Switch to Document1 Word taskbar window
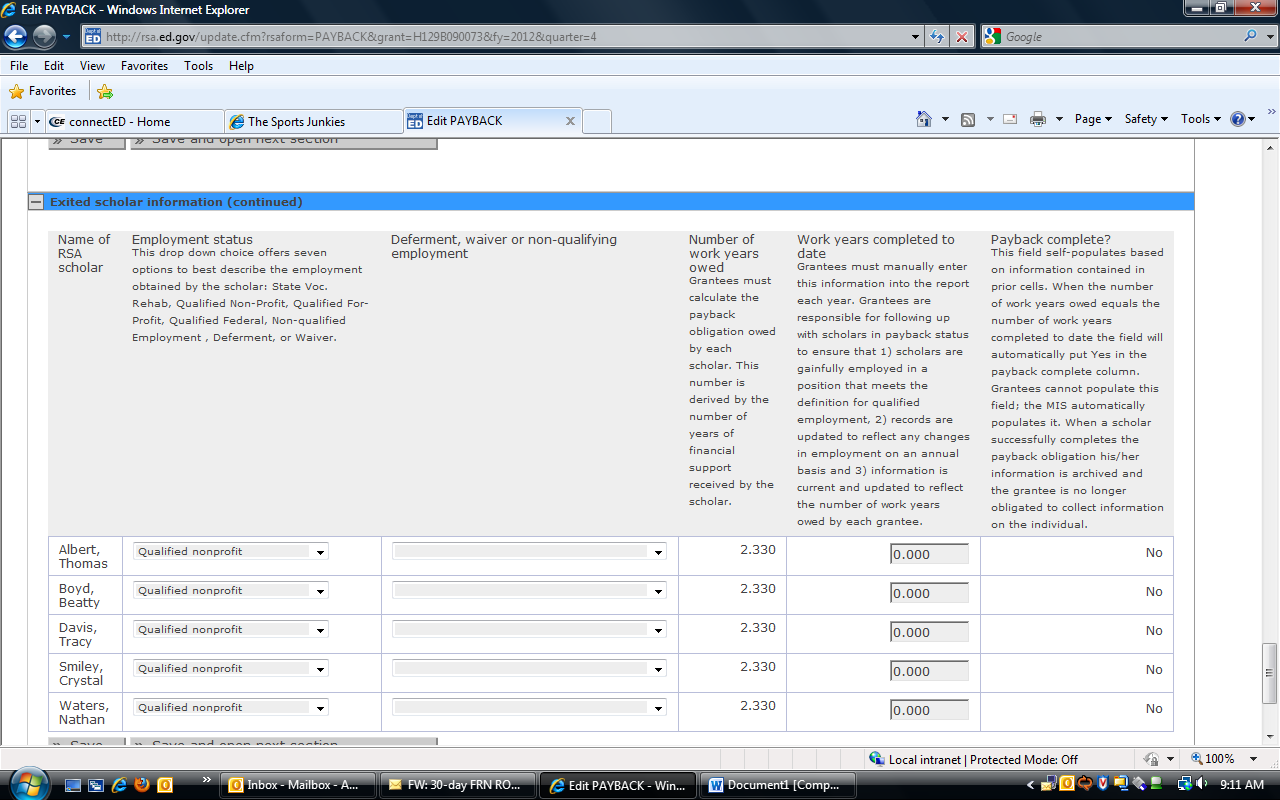 tap(777, 785)
